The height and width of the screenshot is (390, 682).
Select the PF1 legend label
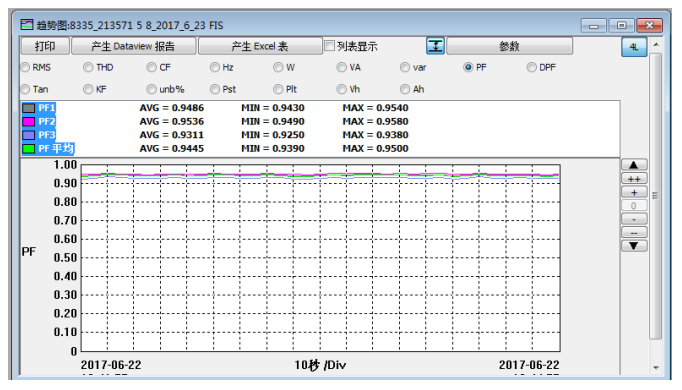coord(47,108)
